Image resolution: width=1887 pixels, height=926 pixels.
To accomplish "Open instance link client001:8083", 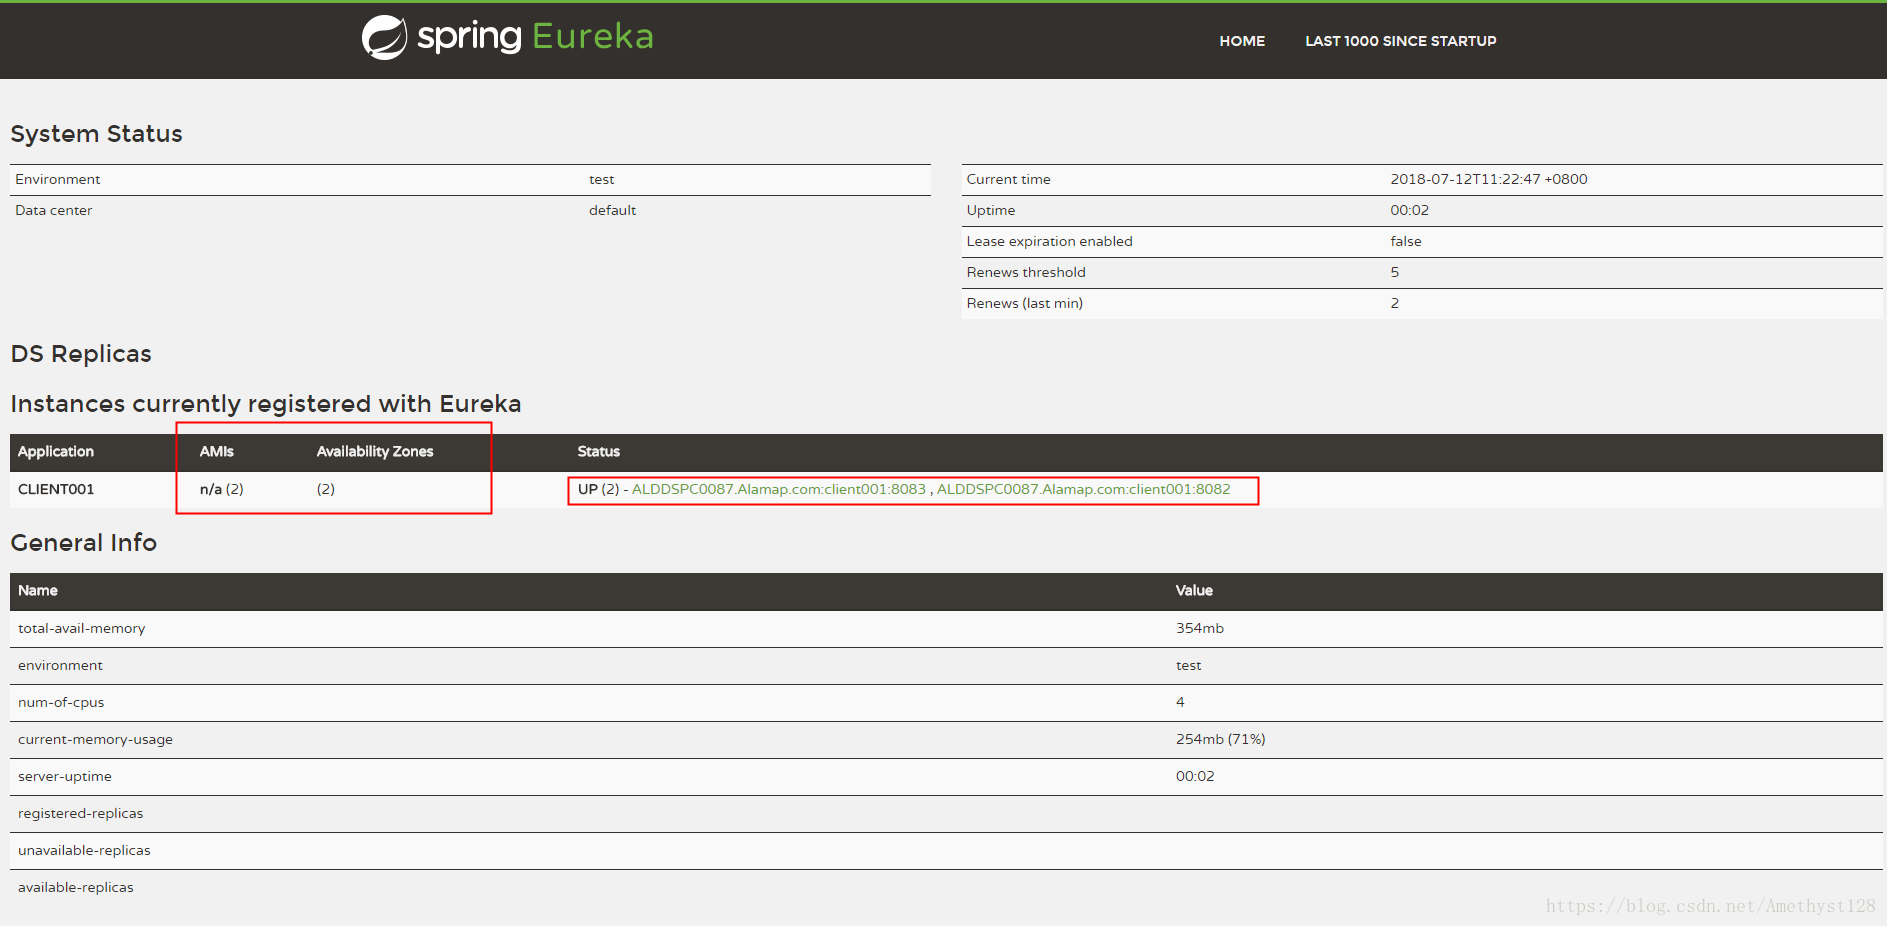I will [x=779, y=489].
